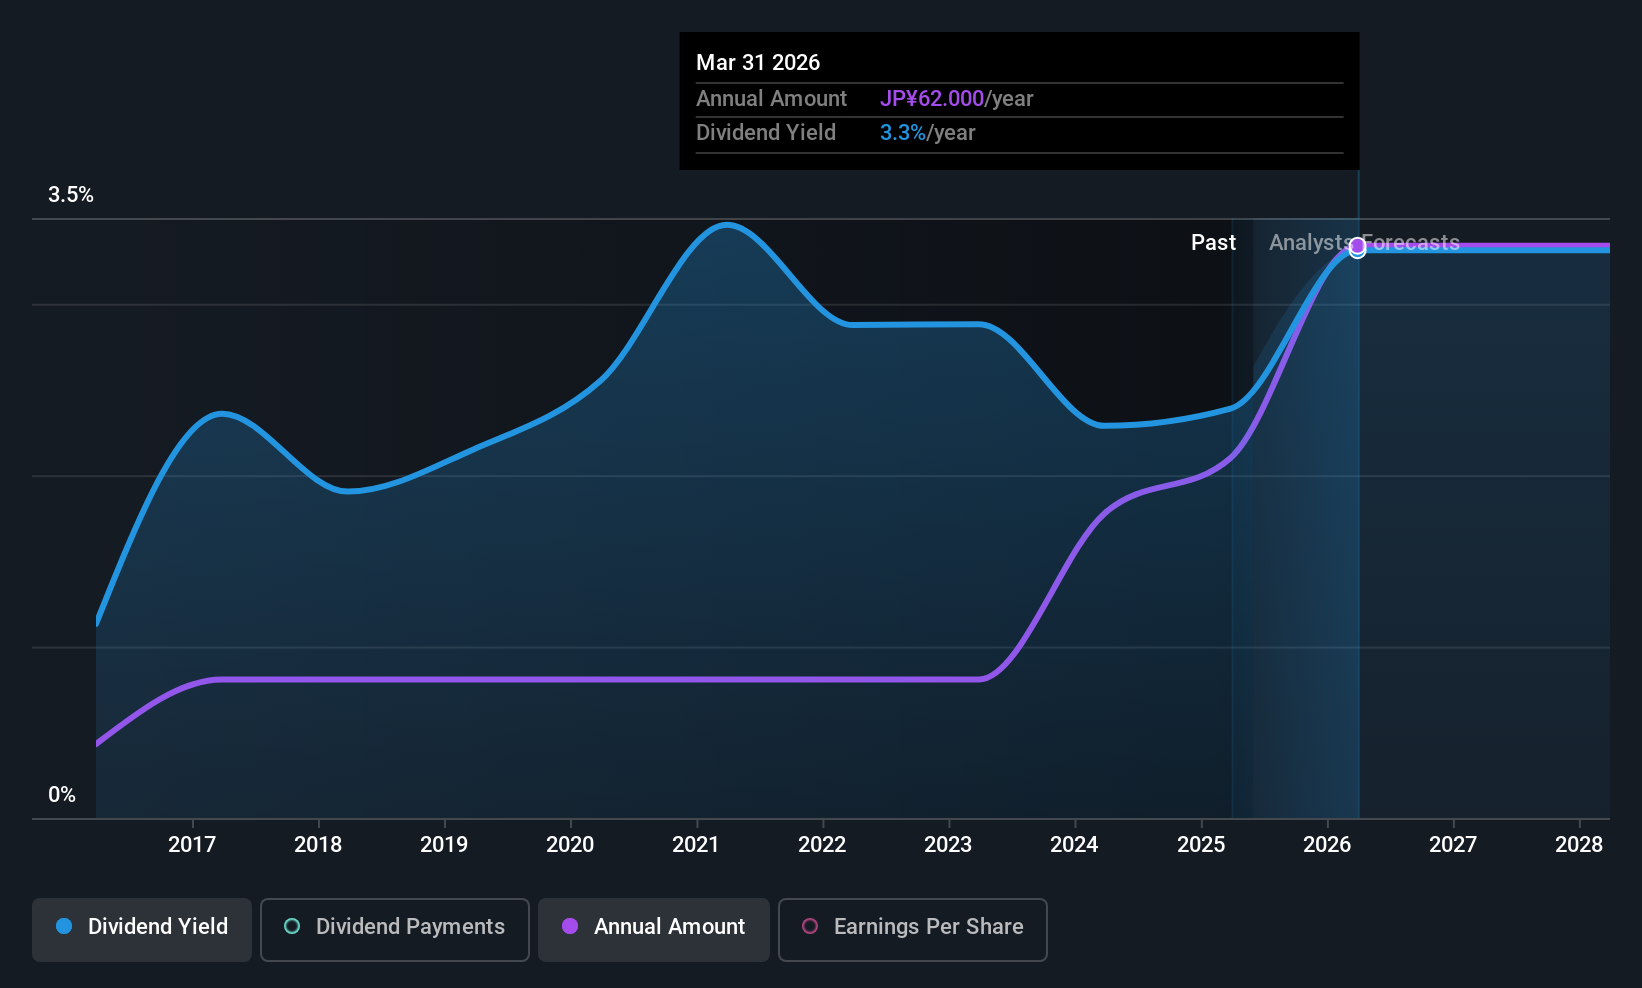Click the 3.3%/year tooltip yield value
The width and height of the screenshot is (1642, 988).
point(927,133)
